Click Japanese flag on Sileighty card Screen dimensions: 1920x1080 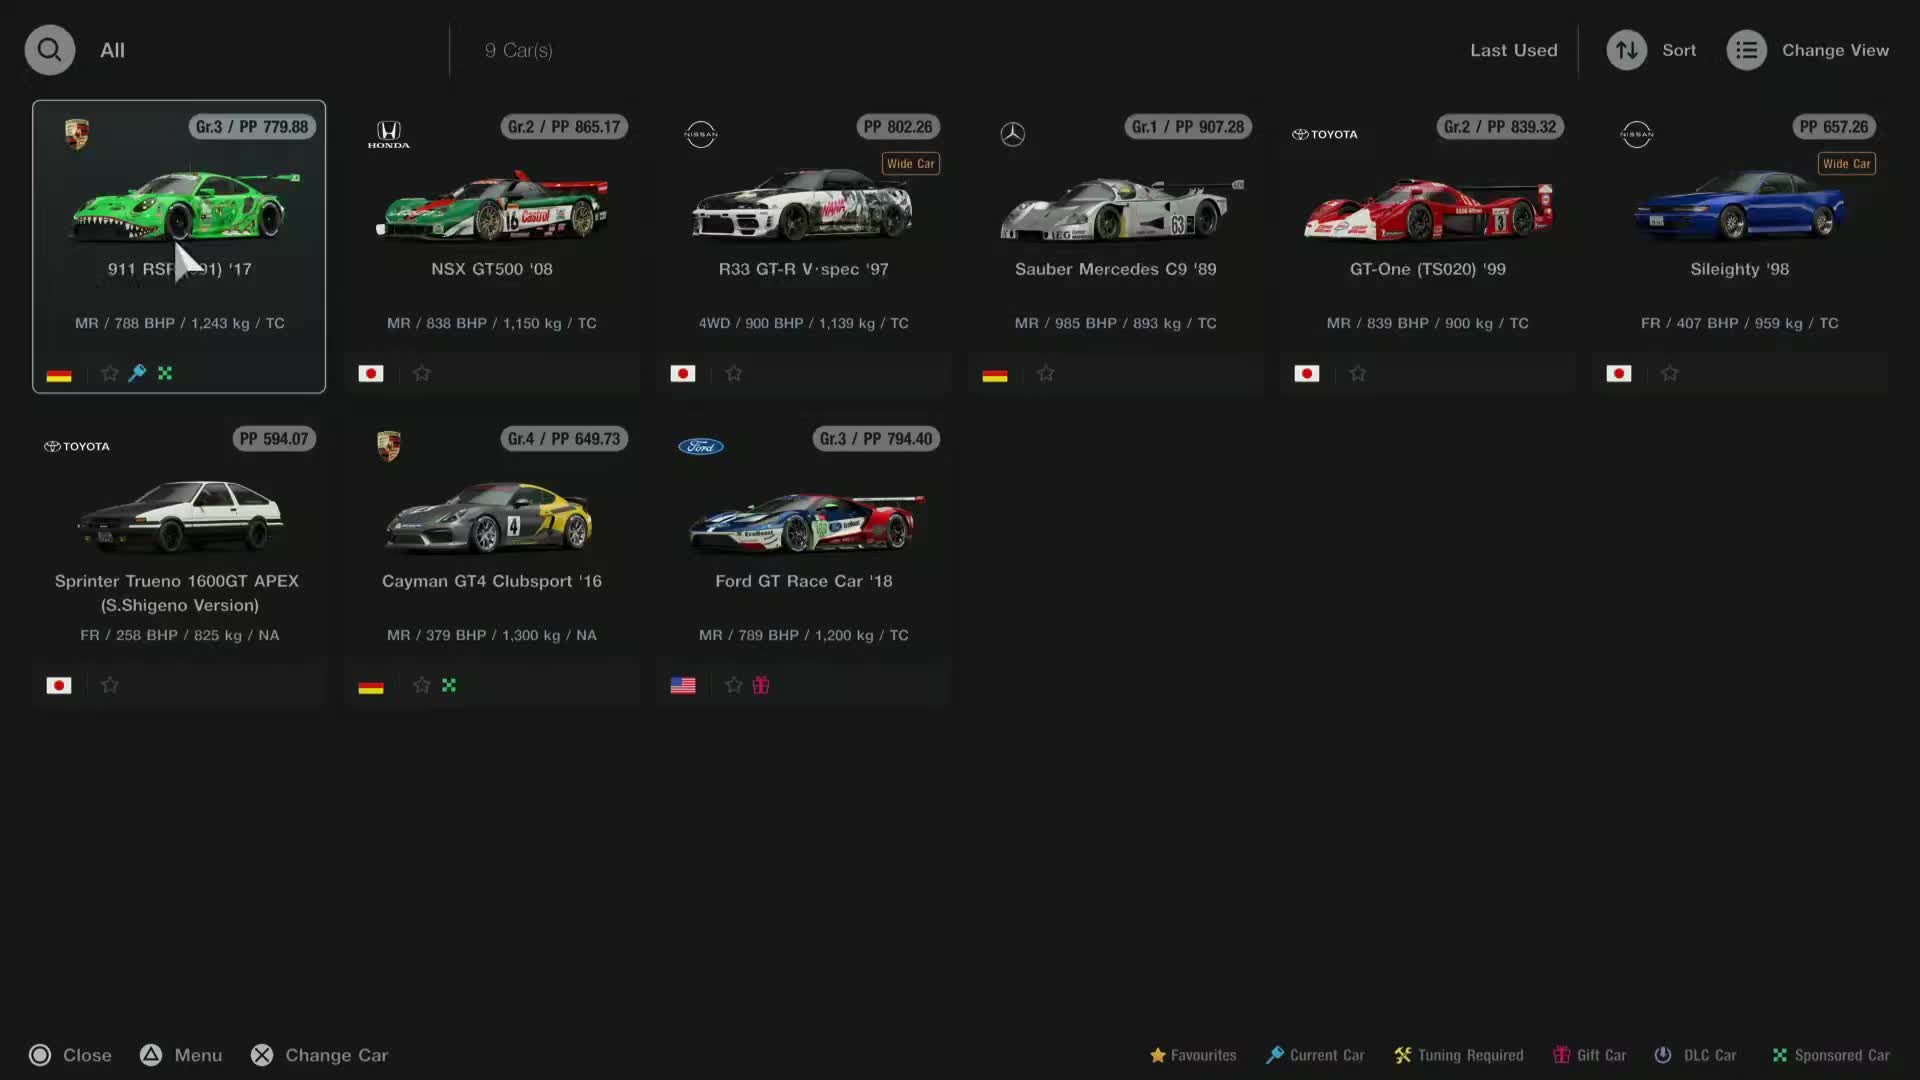1619,374
